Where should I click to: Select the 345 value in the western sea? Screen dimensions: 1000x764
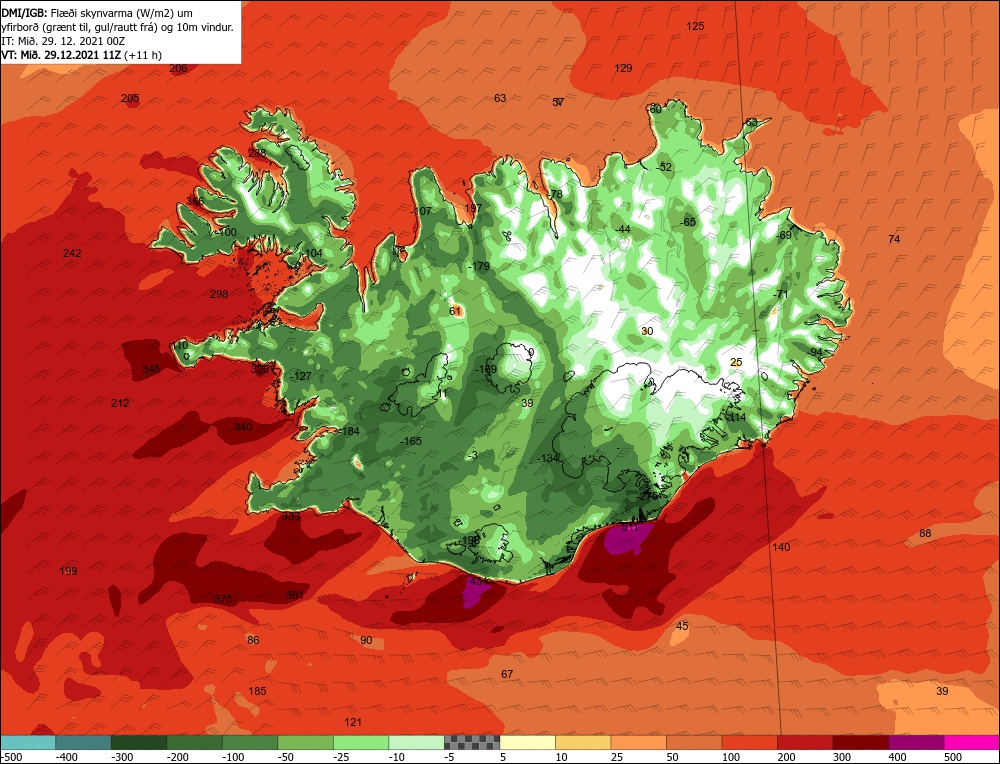click(151, 369)
